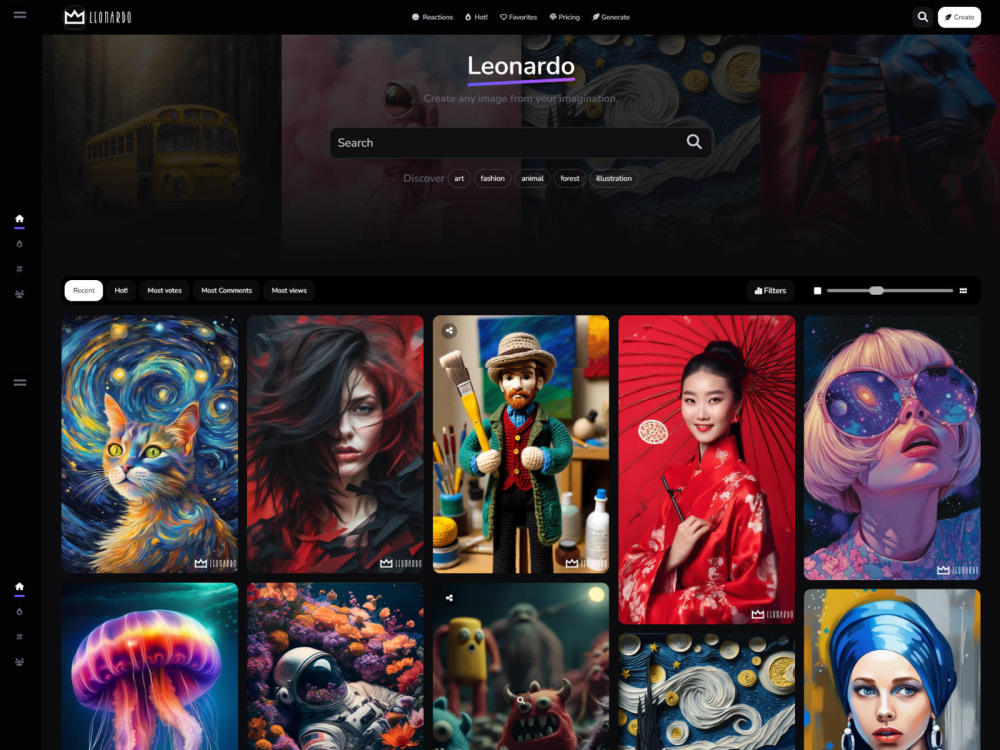Open the paper quilled starry night image
Viewport: 1000px width, 750px height.
click(707, 691)
